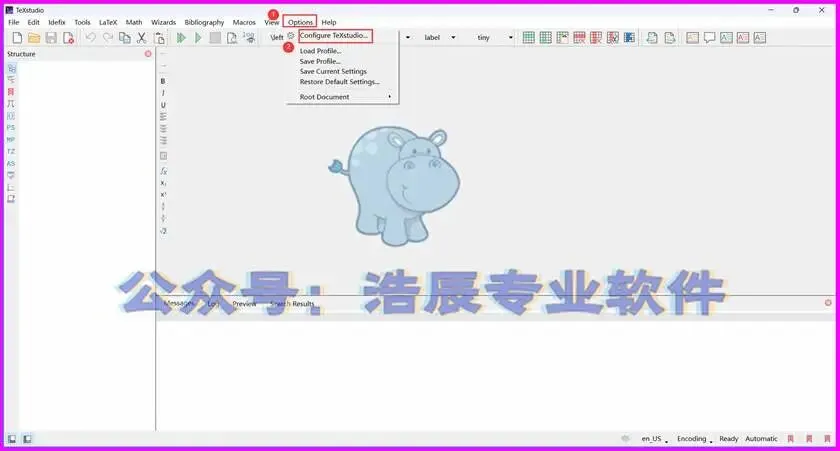Compile the document with single green arrow
This screenshot has width=840, height=451.
pos(198,37)
